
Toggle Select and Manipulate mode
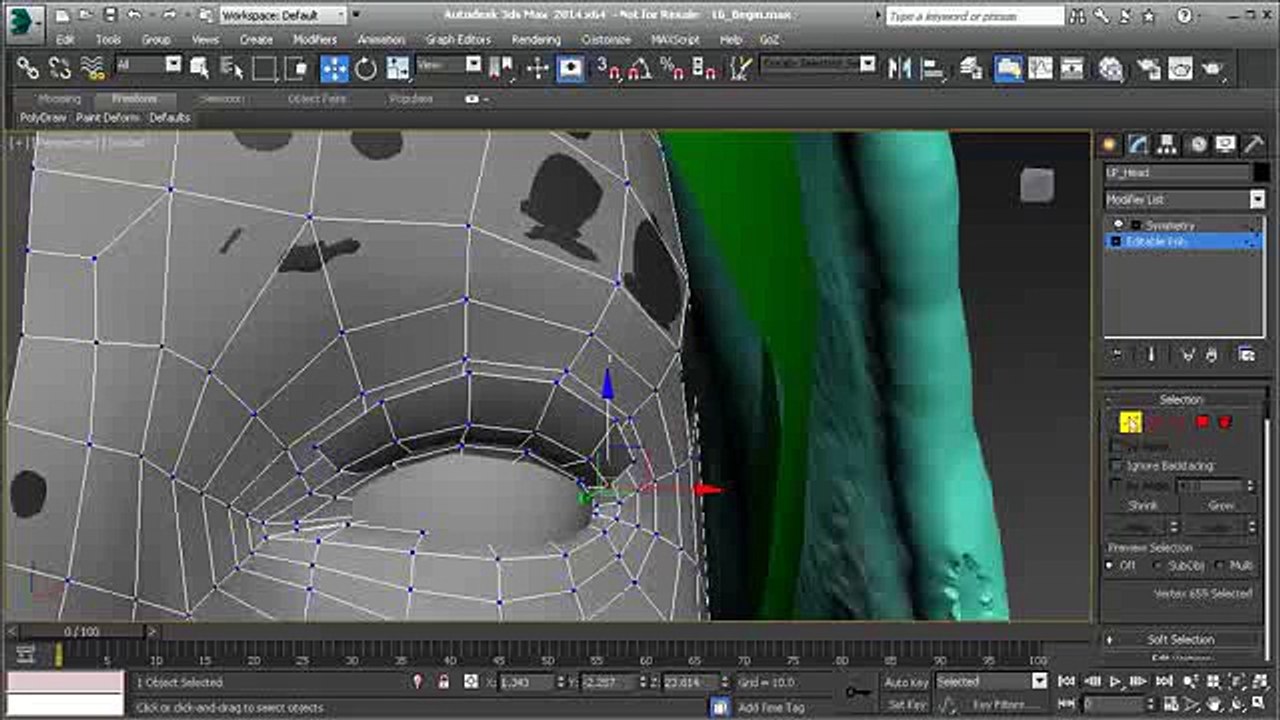(538, 68)
